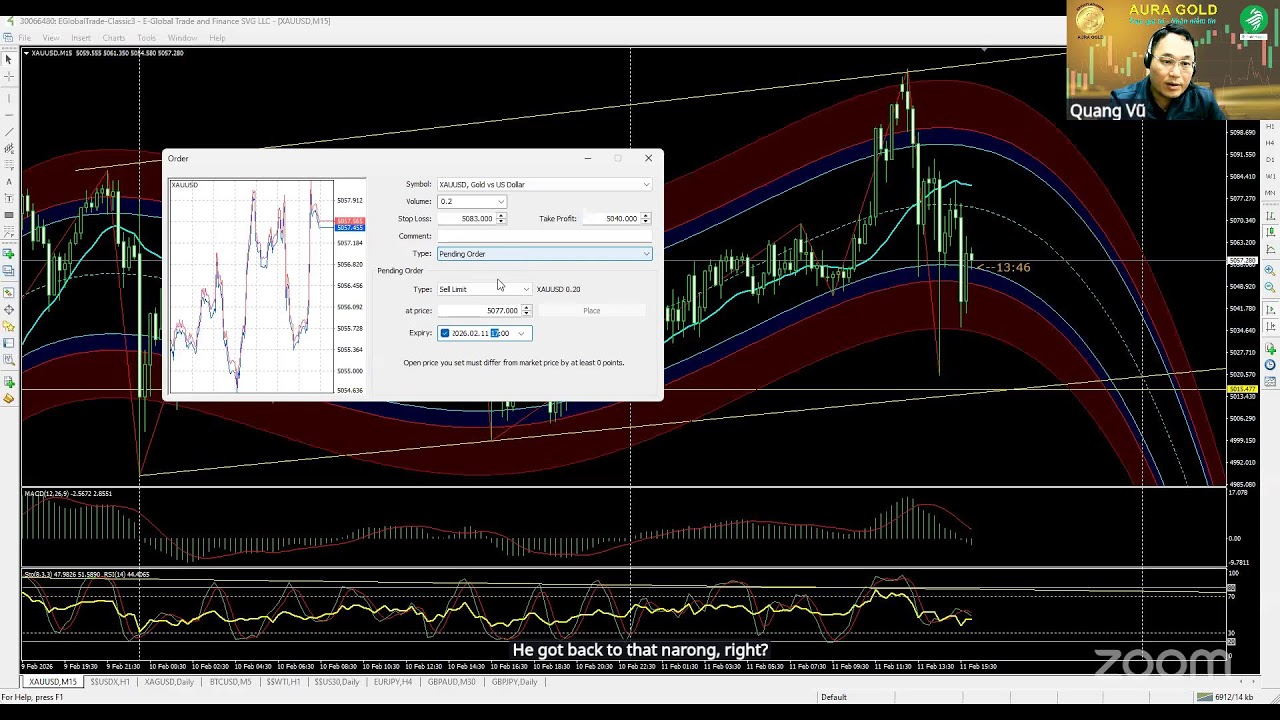The height and width of the screenshot is (720, 1280).
Task: Open the periods clock icon
Action: pos(1271,366)
